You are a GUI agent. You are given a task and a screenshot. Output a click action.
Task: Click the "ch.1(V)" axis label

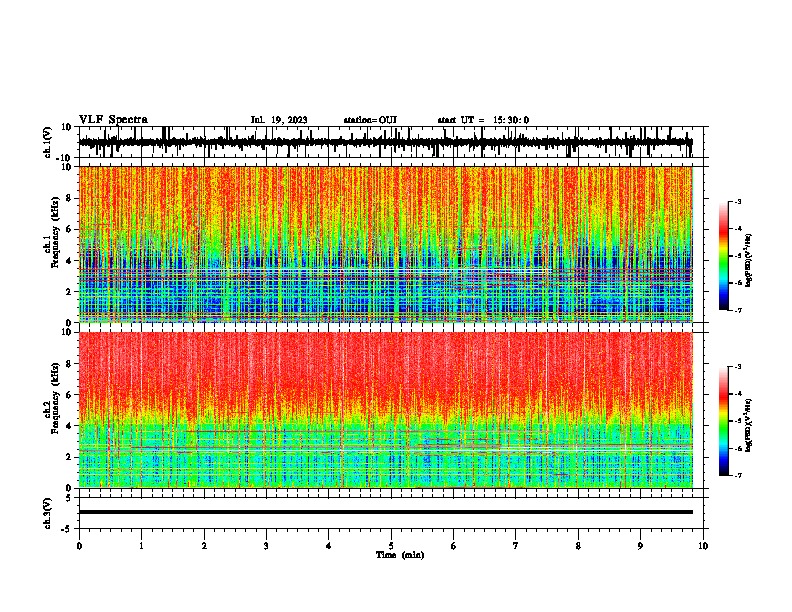[48, 142]
